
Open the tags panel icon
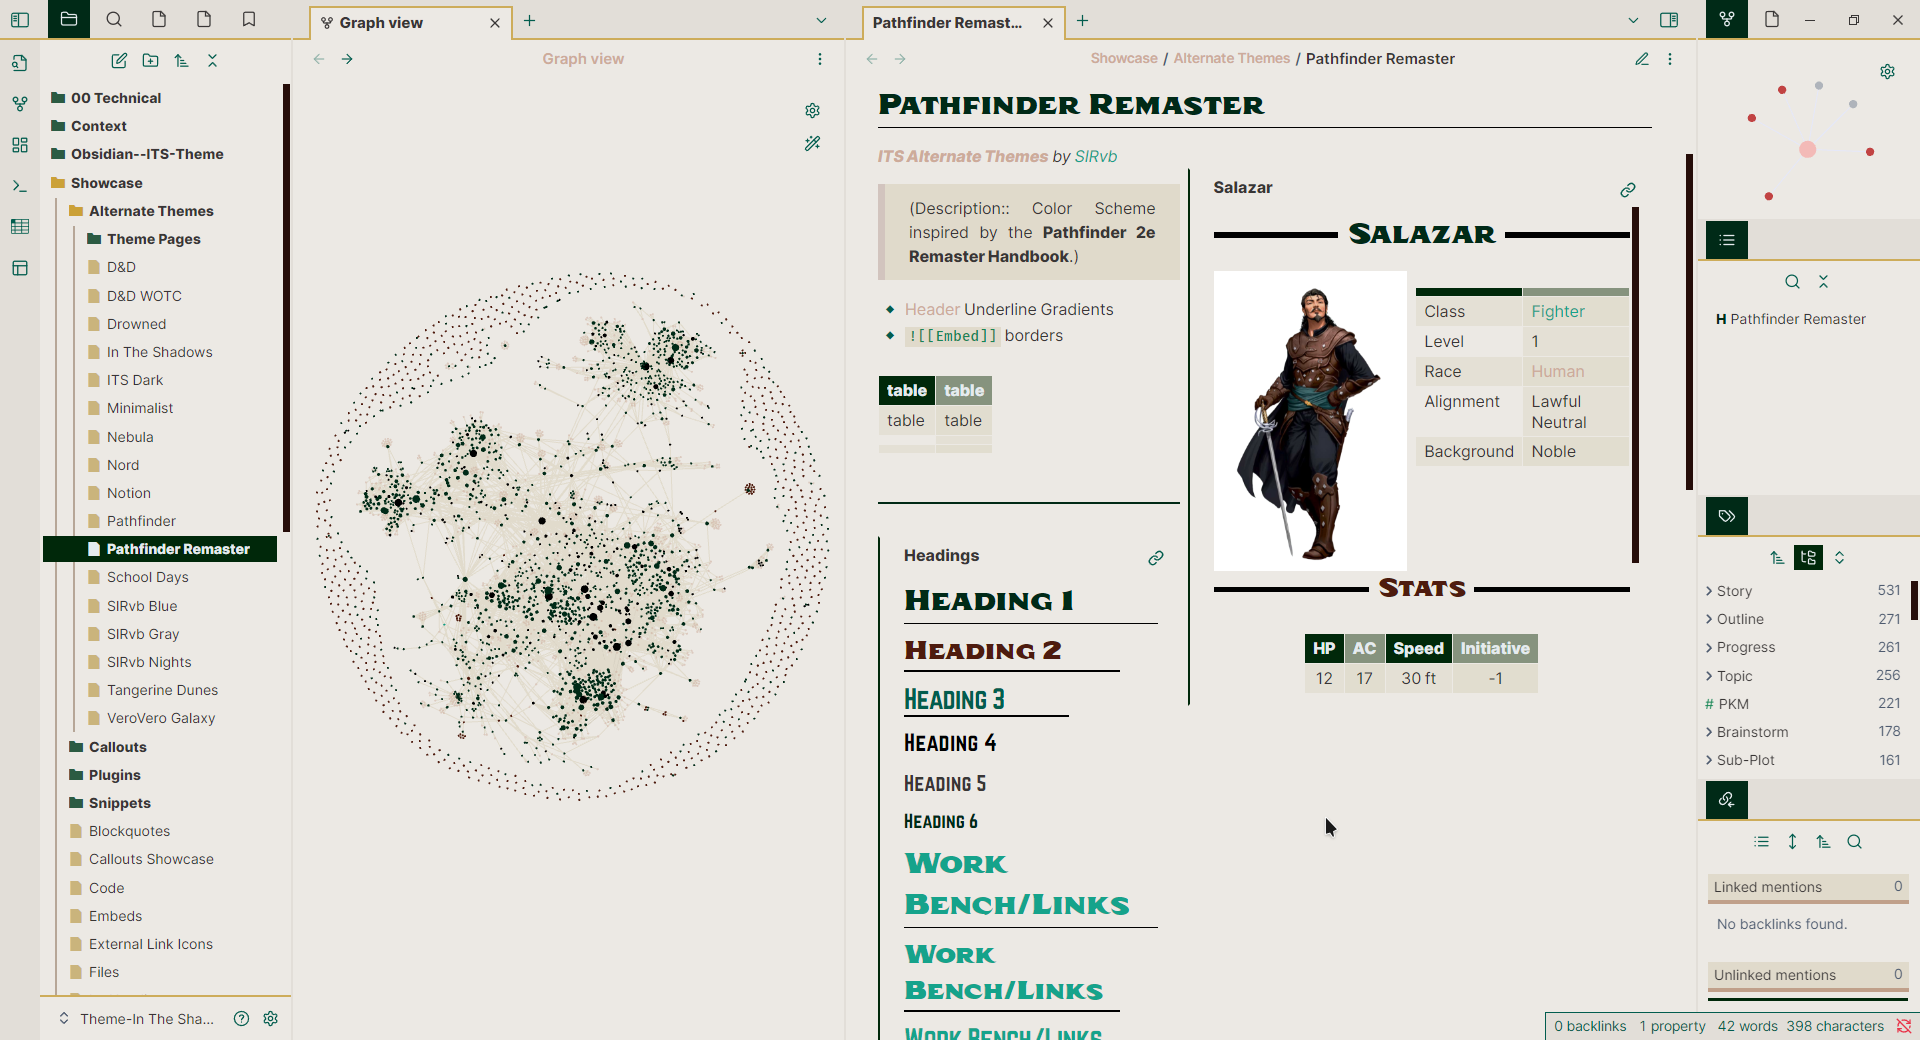pos(1727,516)
